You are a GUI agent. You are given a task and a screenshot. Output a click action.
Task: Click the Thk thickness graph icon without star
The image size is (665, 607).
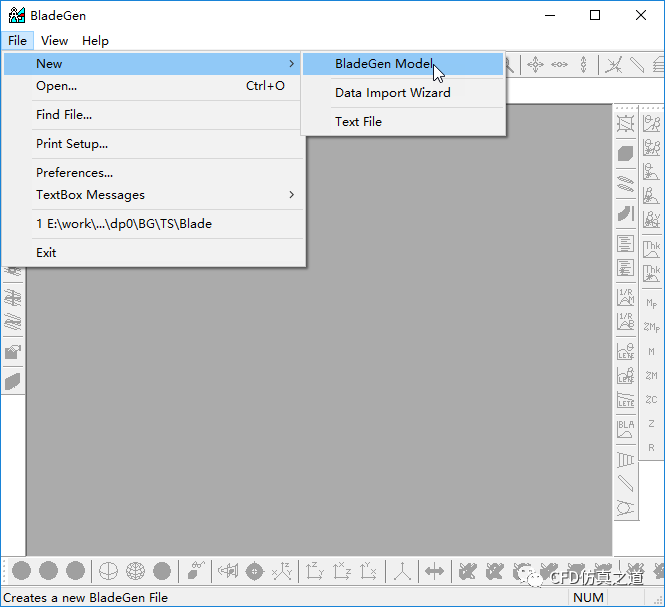[651, 249]
